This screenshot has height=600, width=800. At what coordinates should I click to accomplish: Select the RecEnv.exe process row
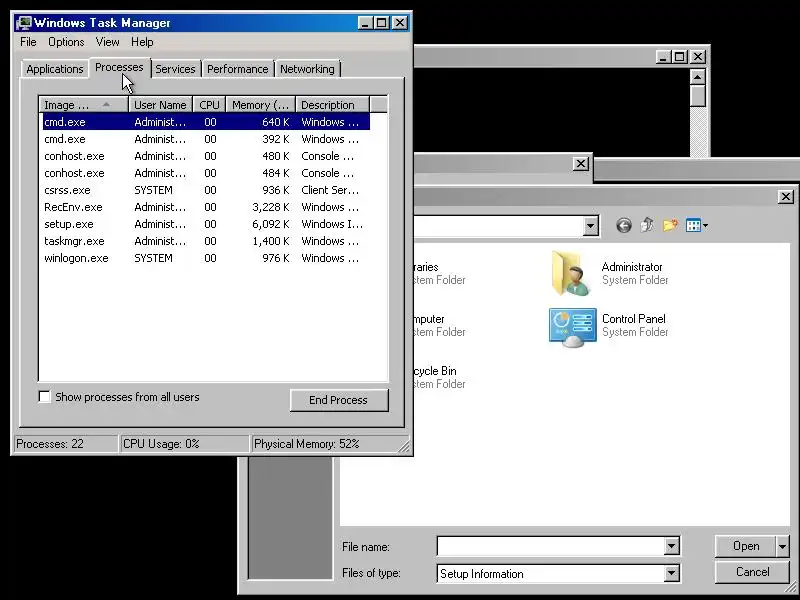click(x=206, y=207)
